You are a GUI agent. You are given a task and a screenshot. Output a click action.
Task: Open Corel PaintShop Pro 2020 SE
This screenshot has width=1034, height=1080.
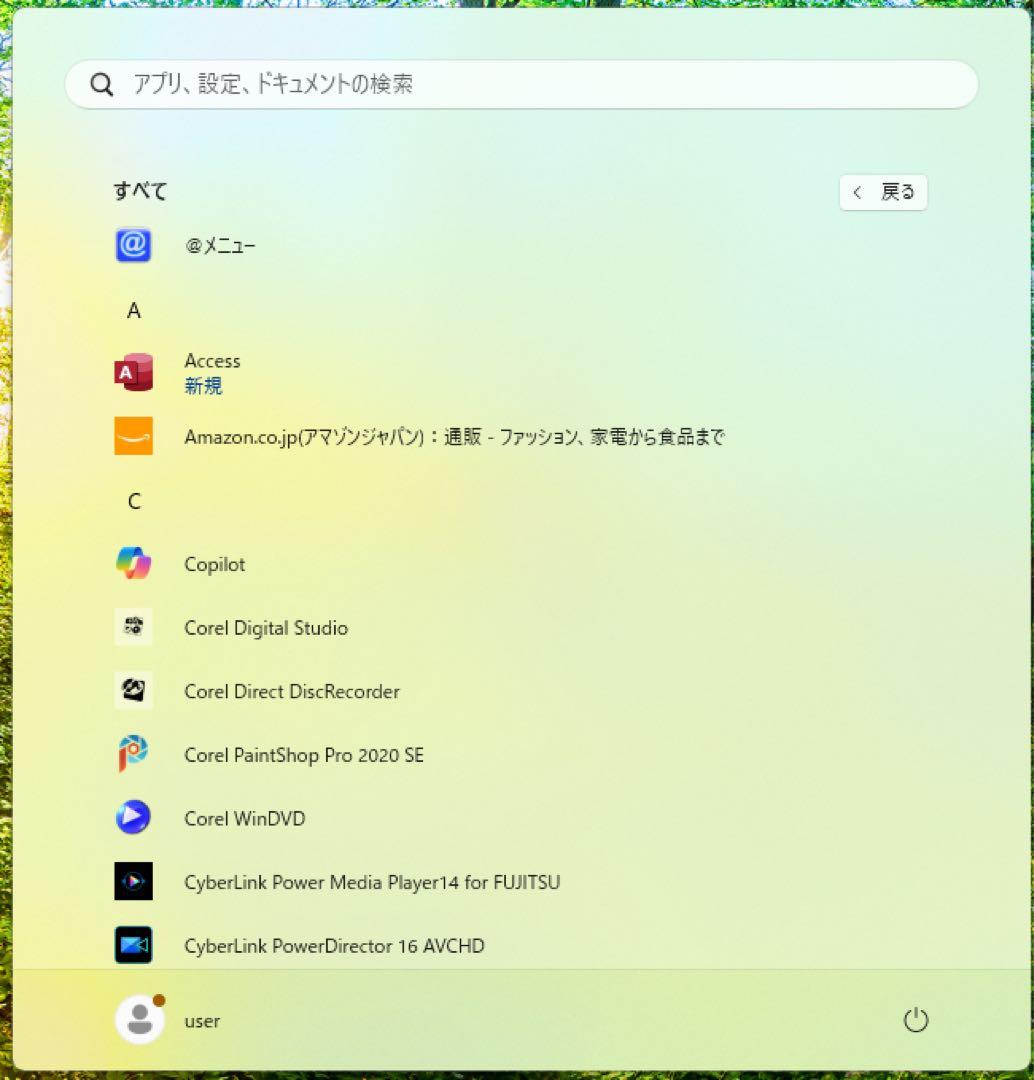[303, 755]
